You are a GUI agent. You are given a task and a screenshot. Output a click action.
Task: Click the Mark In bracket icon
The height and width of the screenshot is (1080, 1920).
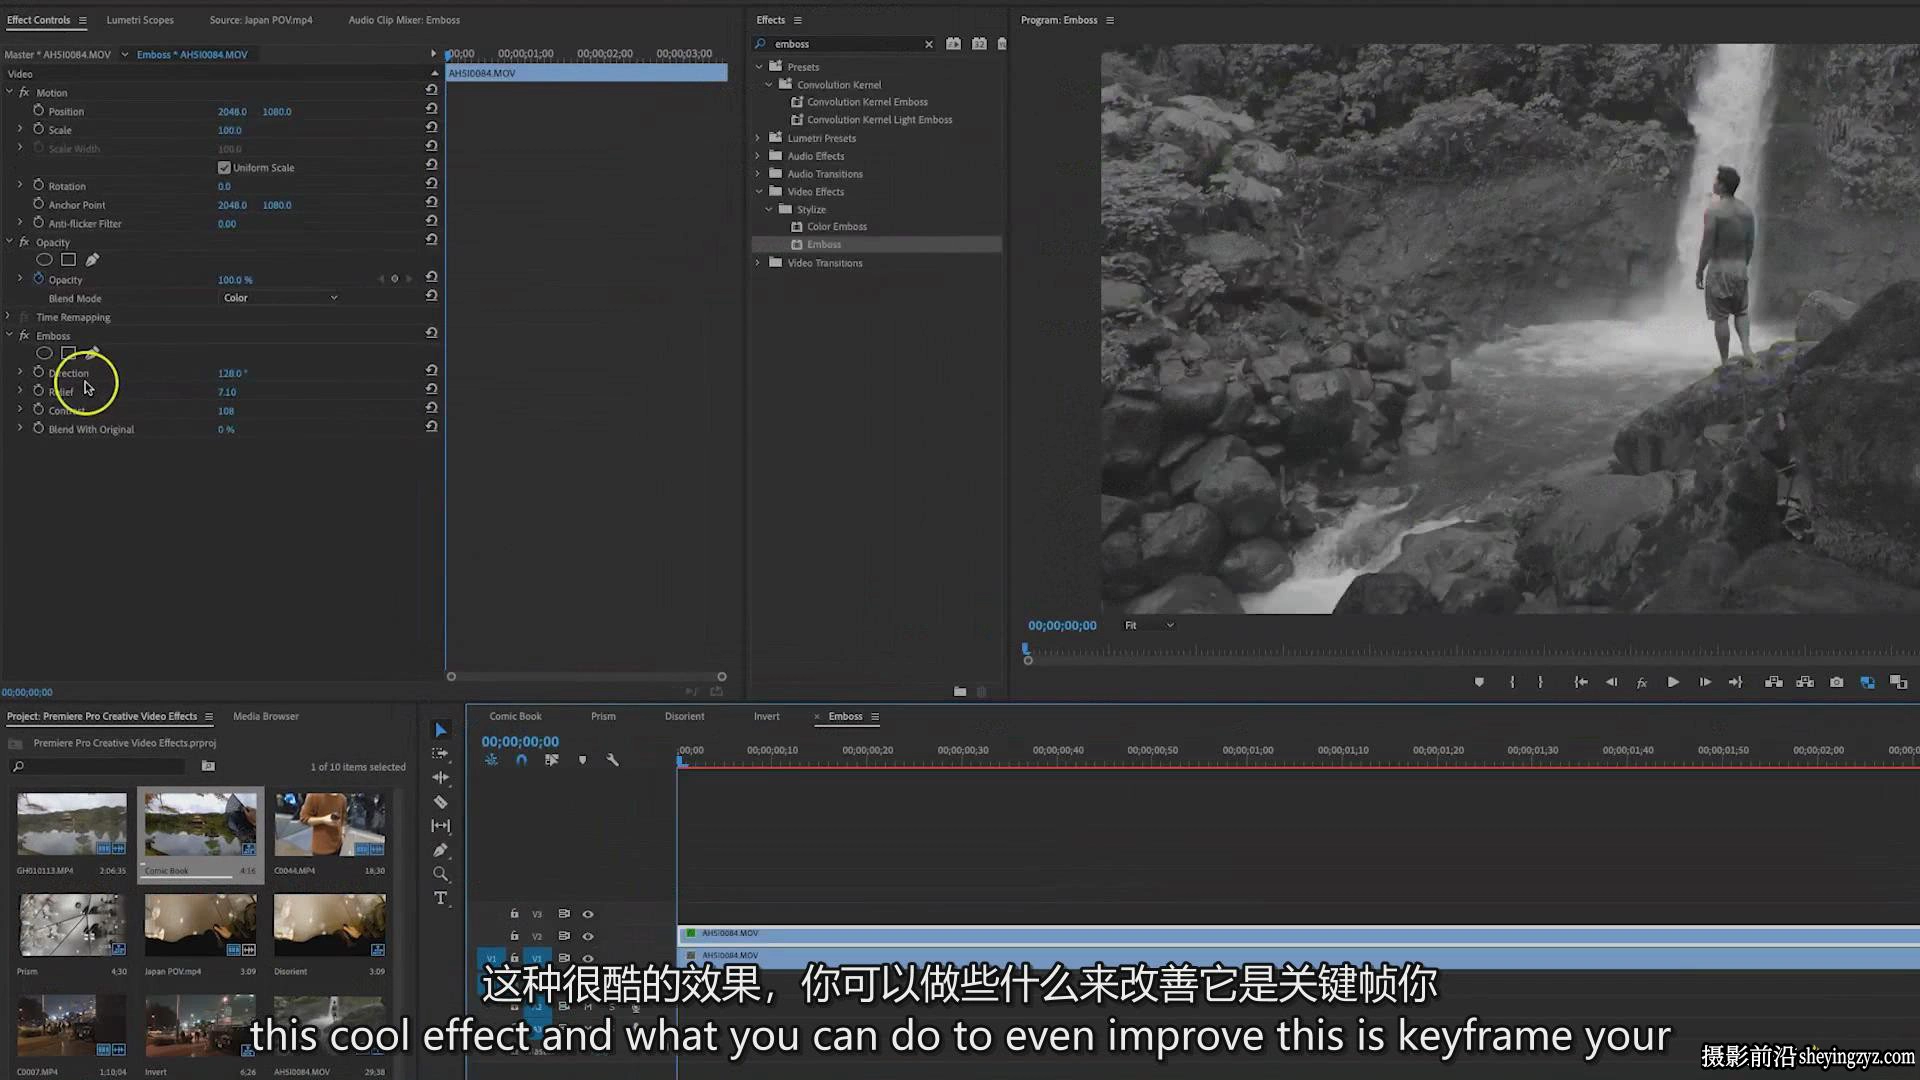coord(1512,682)
